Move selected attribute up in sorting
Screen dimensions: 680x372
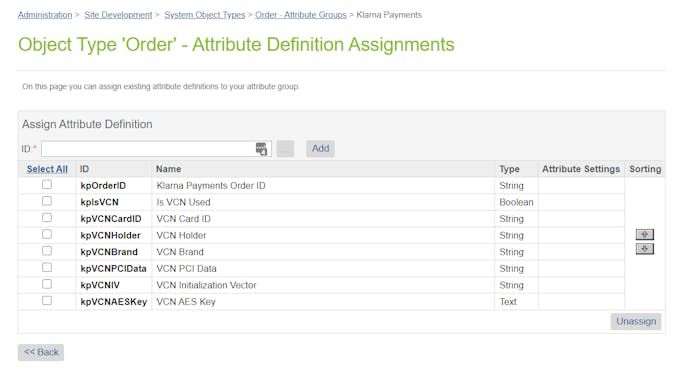pos(644,235)
